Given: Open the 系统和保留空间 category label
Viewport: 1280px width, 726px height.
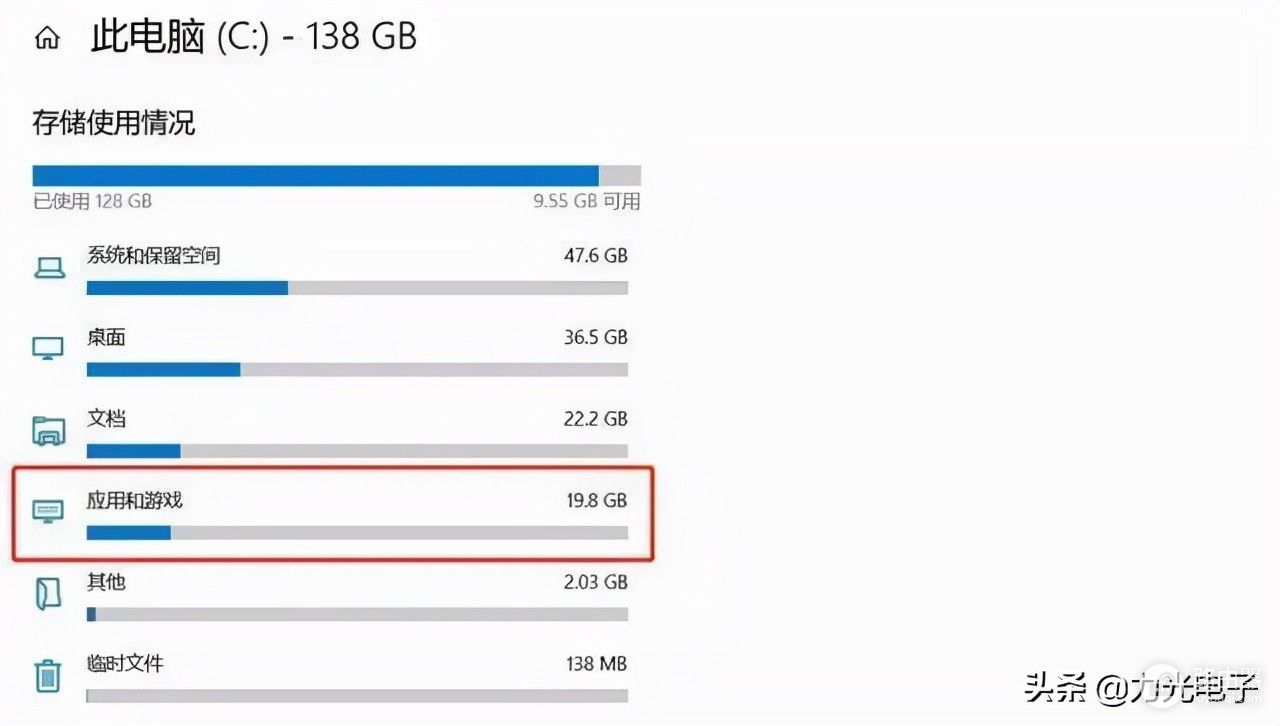Looking at the screenshot, I should pos(153,256).
